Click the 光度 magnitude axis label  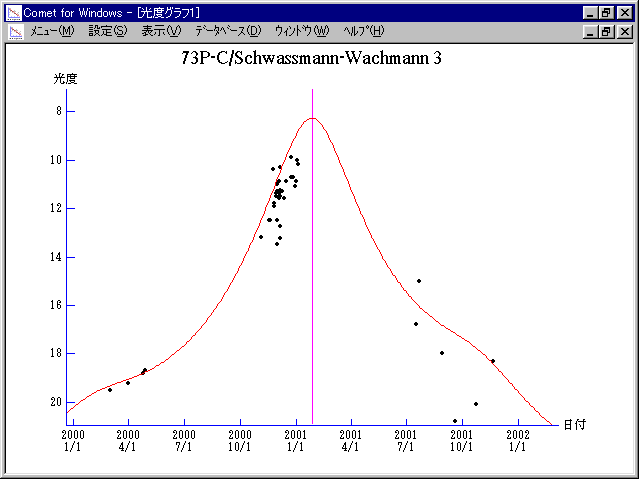(x=65, y=78)
